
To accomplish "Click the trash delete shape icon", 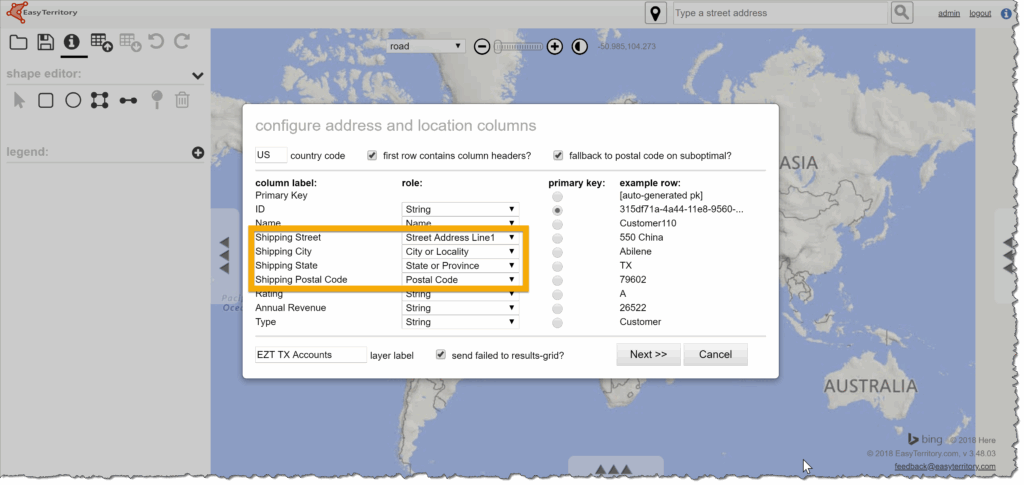I will [x=182, y=100].
